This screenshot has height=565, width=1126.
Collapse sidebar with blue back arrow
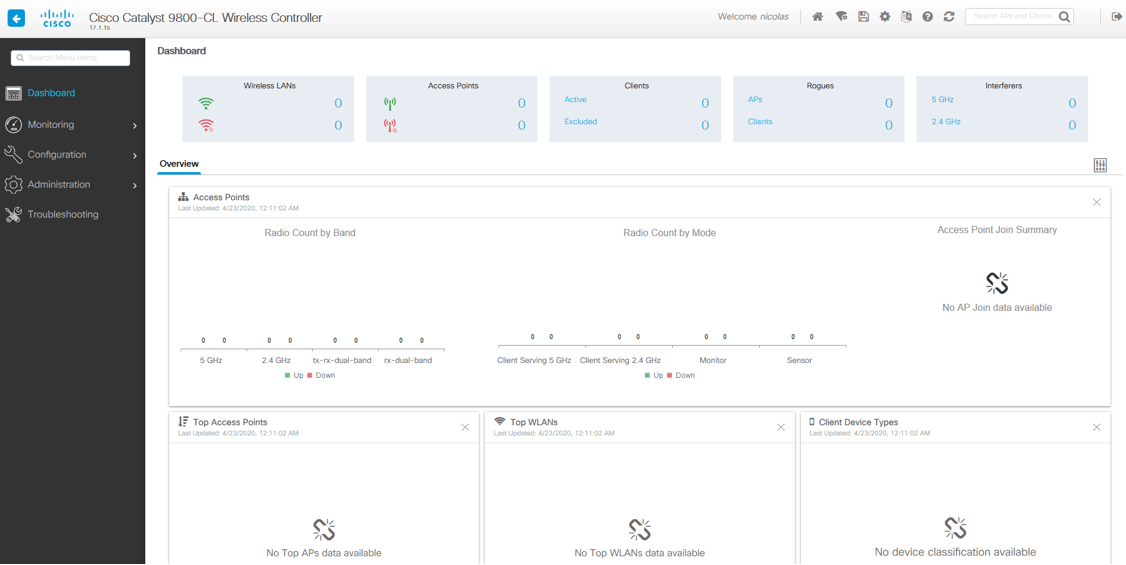(x=16, y=18)
